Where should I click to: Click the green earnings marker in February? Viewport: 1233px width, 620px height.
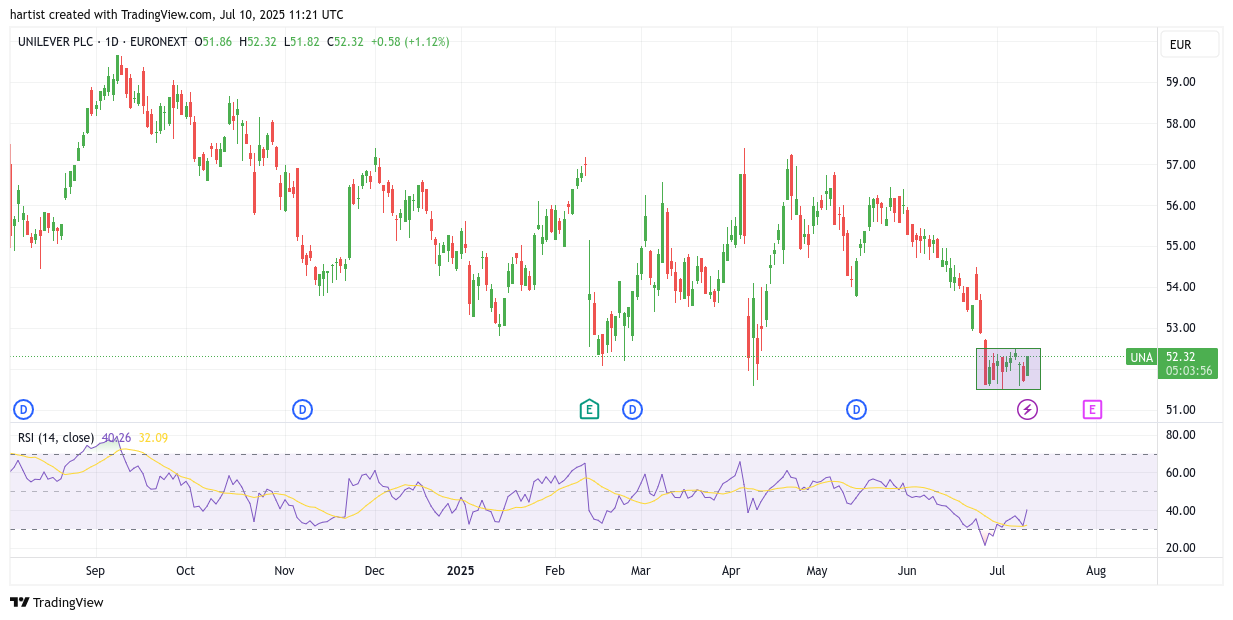pyautogui.click(x=589, y=409)
